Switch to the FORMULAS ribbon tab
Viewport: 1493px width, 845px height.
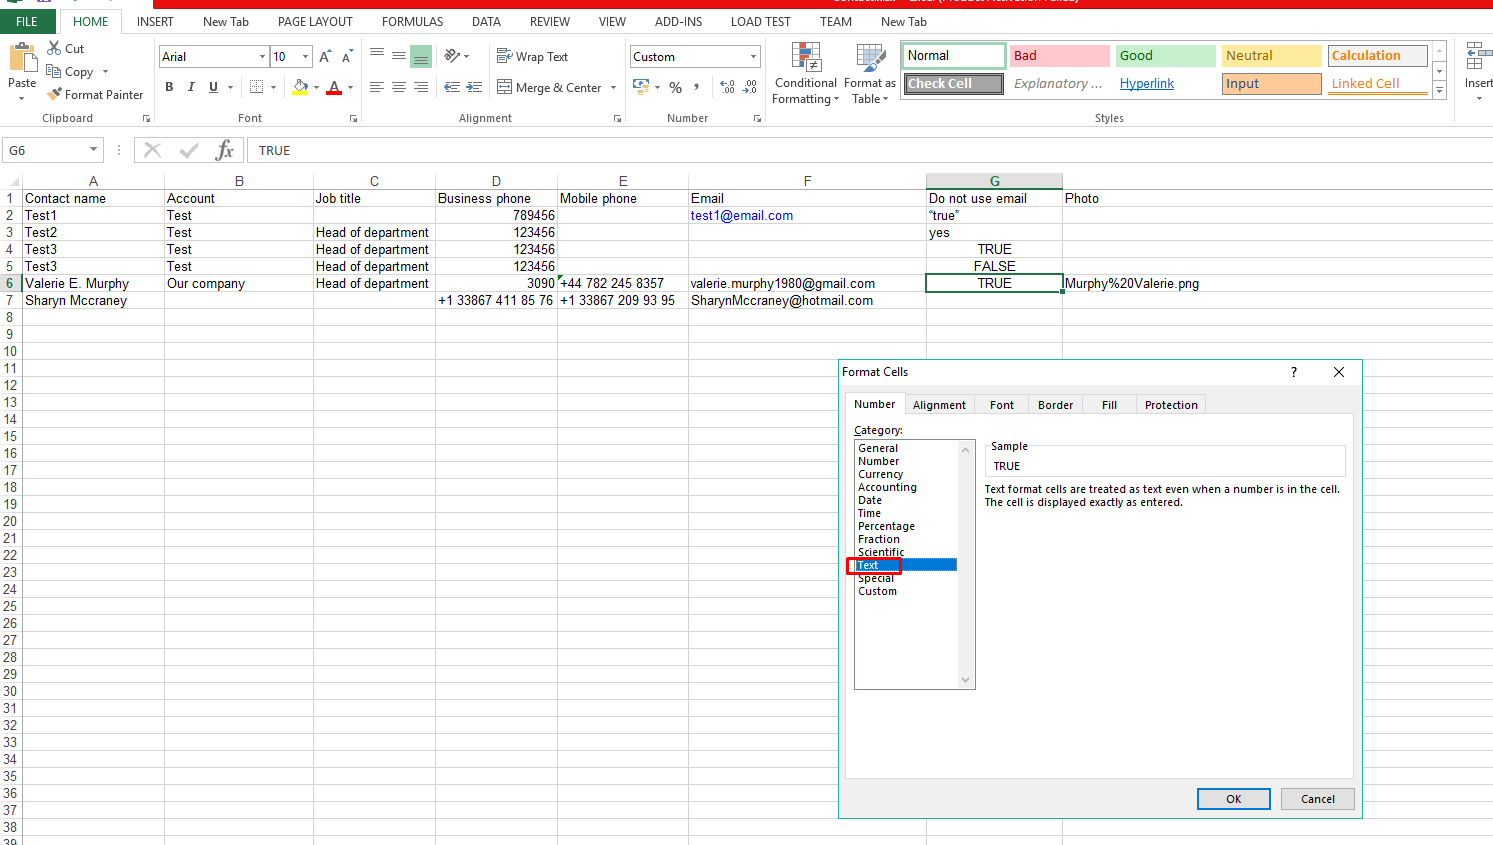[412, 21]
